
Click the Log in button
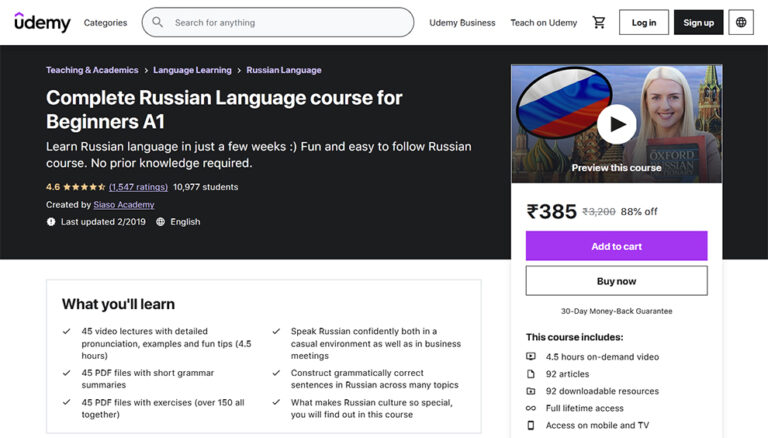tap(644, 22)
